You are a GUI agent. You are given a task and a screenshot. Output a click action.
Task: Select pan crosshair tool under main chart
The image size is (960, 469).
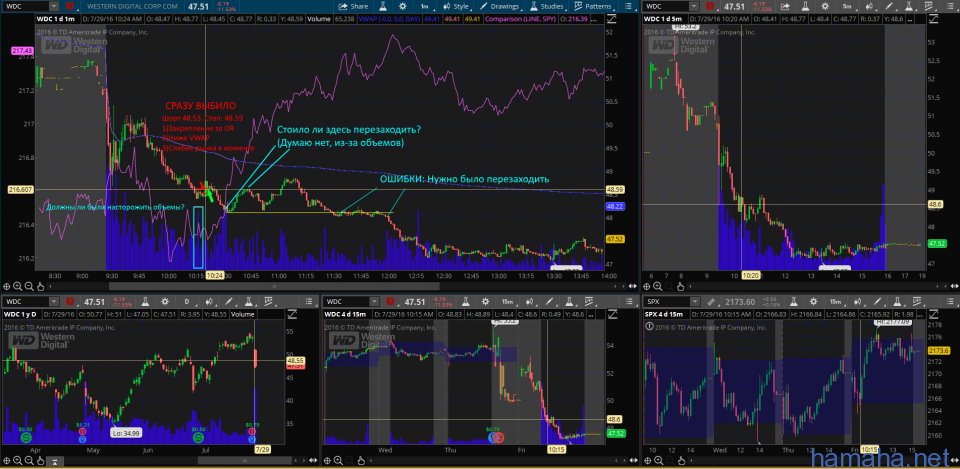pyautogui.click(x=7, y=286)
